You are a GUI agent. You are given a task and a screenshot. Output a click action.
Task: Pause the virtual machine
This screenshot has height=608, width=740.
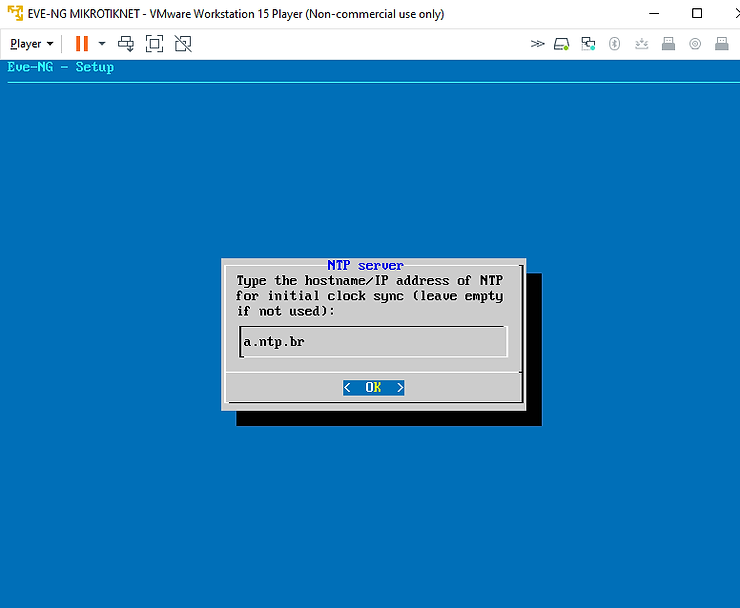pyautogui.click(x=82, y=44)
